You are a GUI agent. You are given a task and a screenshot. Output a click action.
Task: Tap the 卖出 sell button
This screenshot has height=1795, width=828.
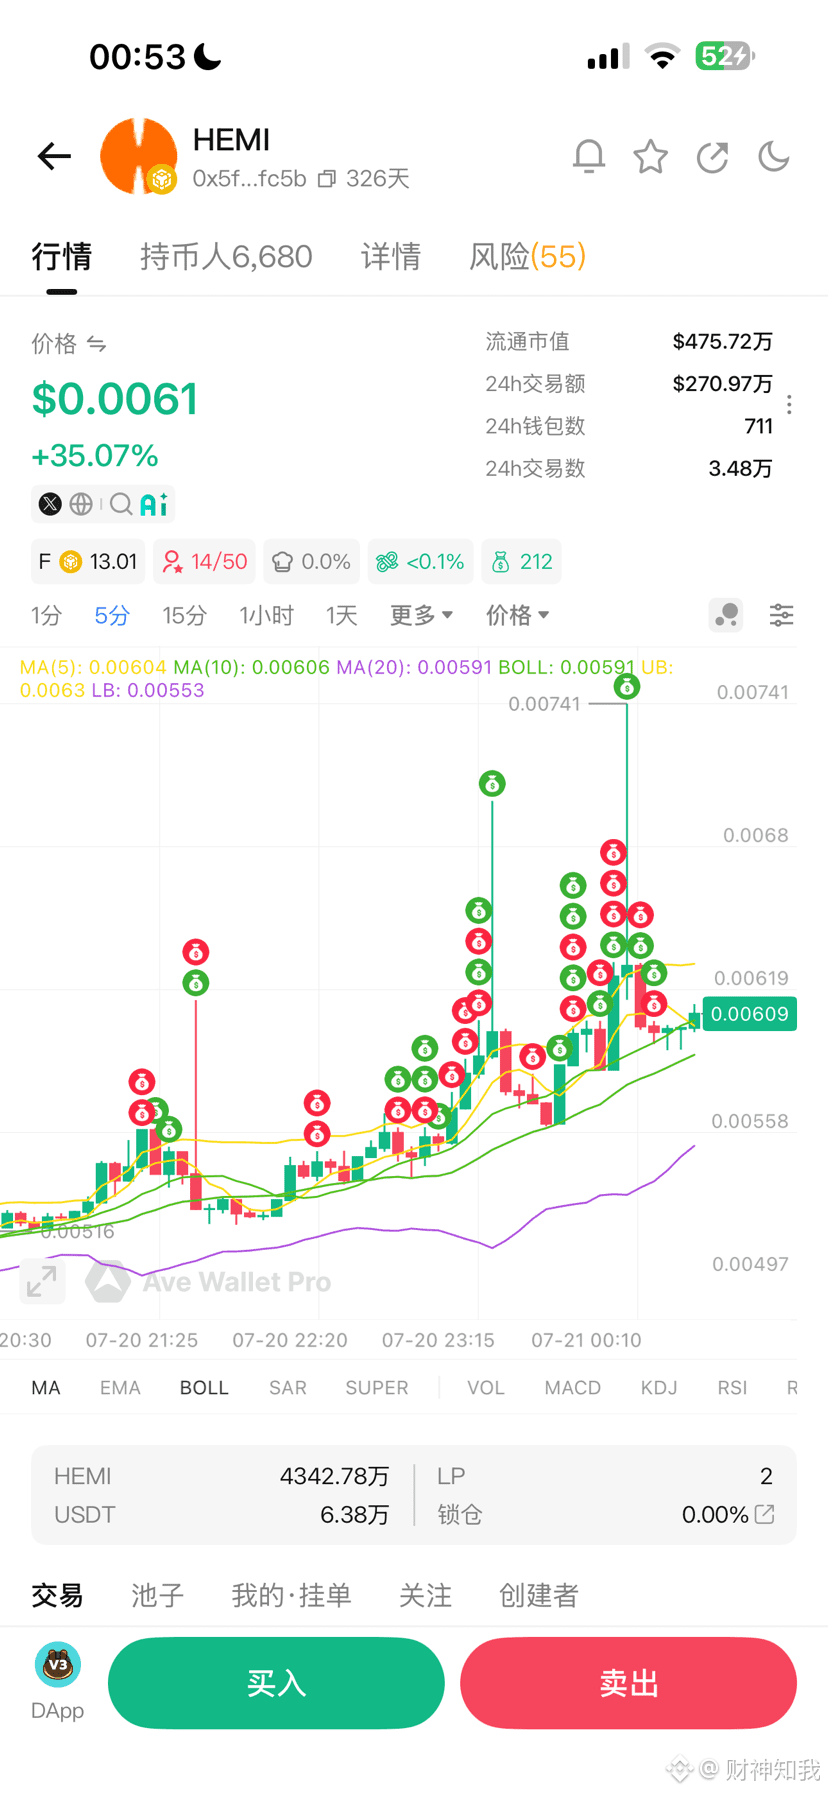(x=628, y=1683)
